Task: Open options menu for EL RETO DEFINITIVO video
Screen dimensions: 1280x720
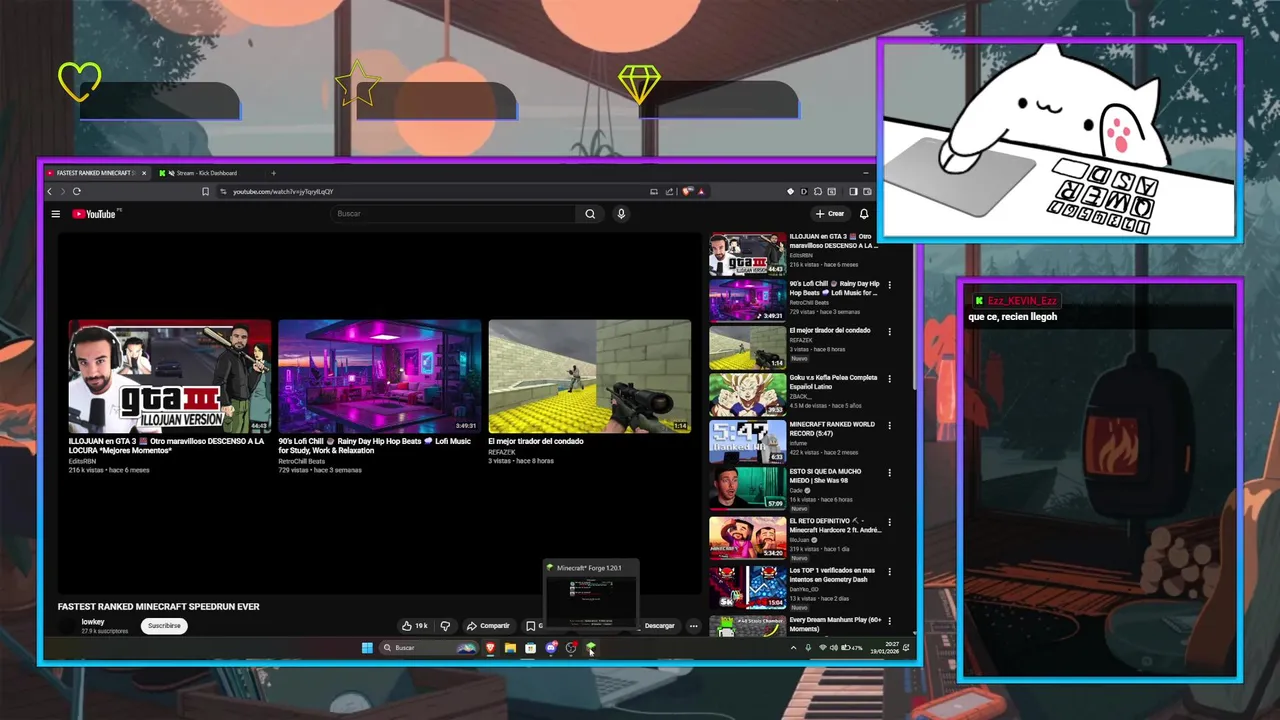Action: (889, 522)
